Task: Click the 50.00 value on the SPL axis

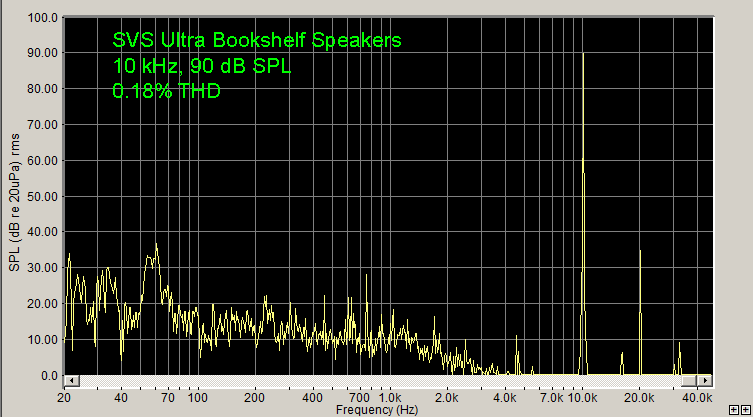Action: (43, 196)
